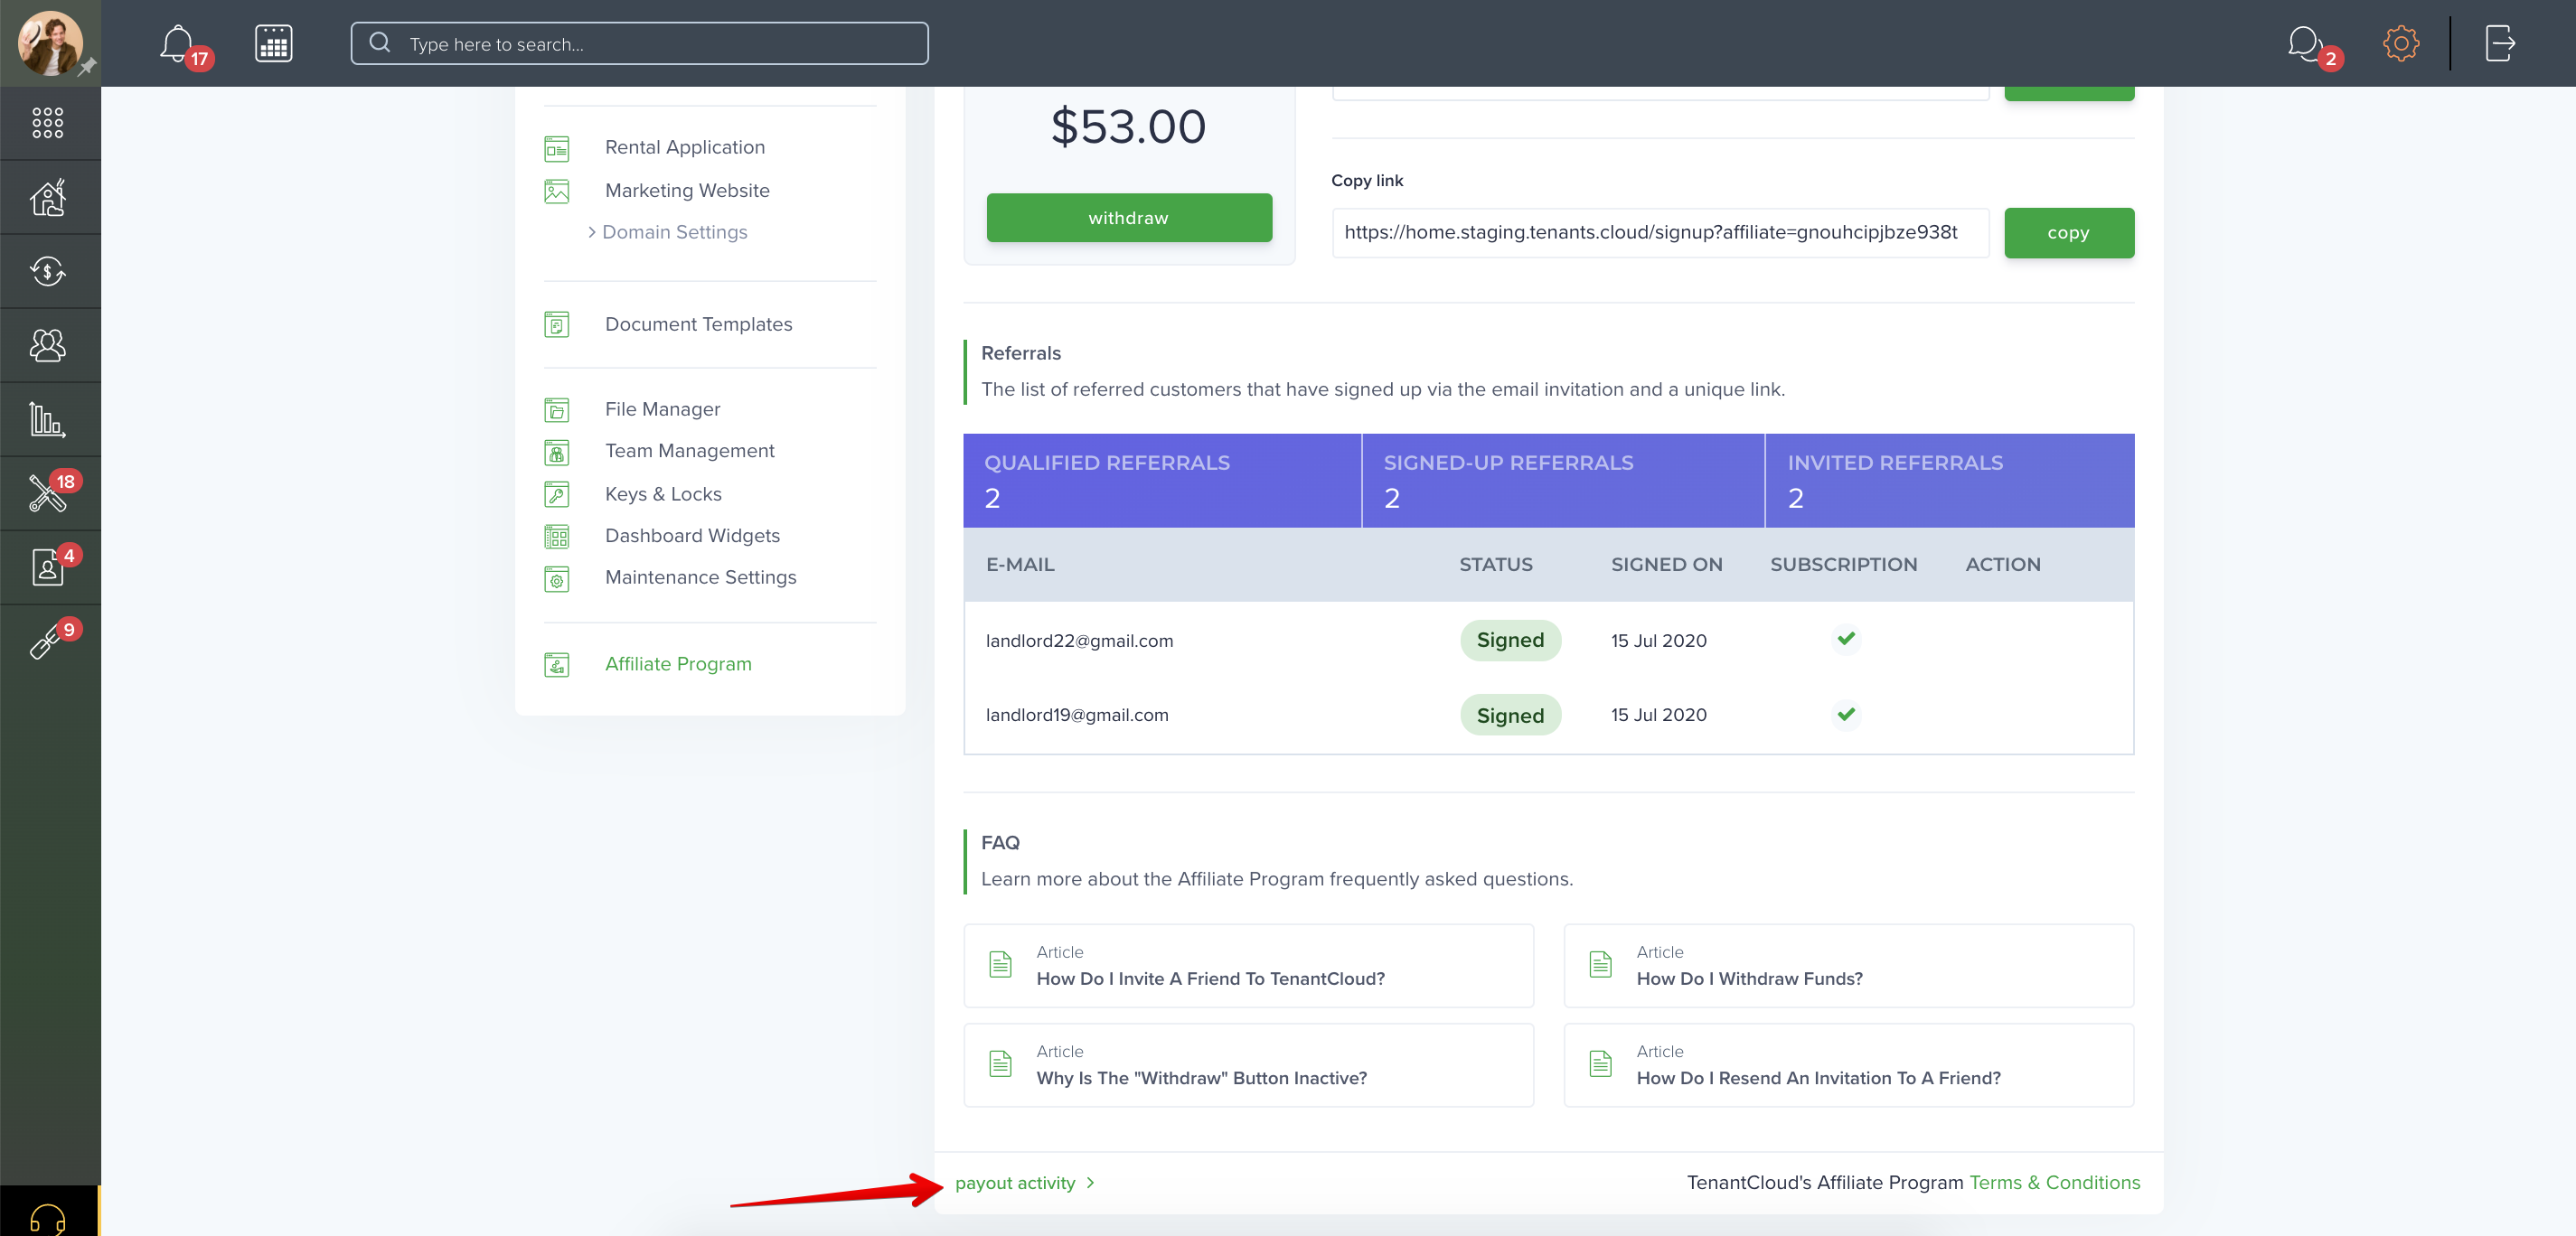This screenshot has width=2576, height=1236.
Task: Click the Marketing Website icon
Action: [x=557, y=191]
